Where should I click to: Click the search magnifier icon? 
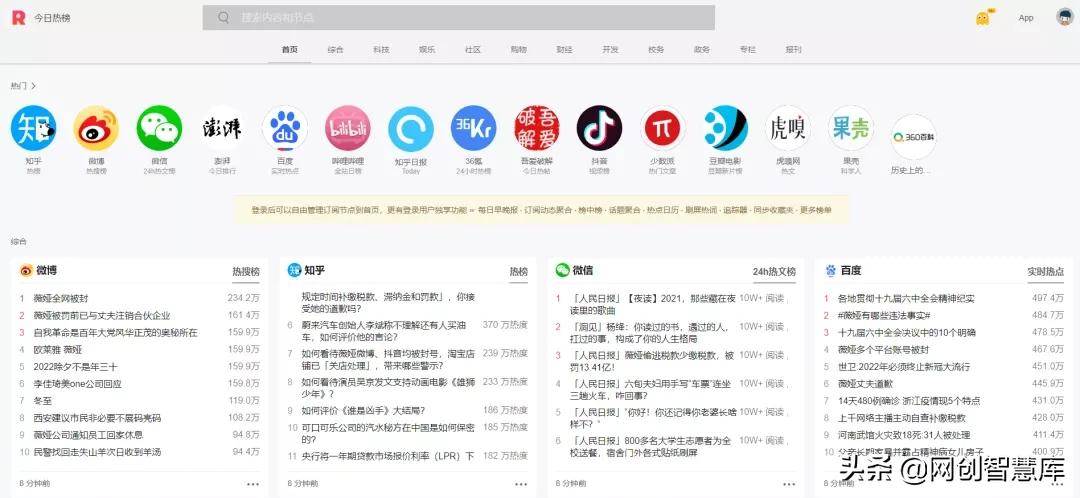pos(223,18)
